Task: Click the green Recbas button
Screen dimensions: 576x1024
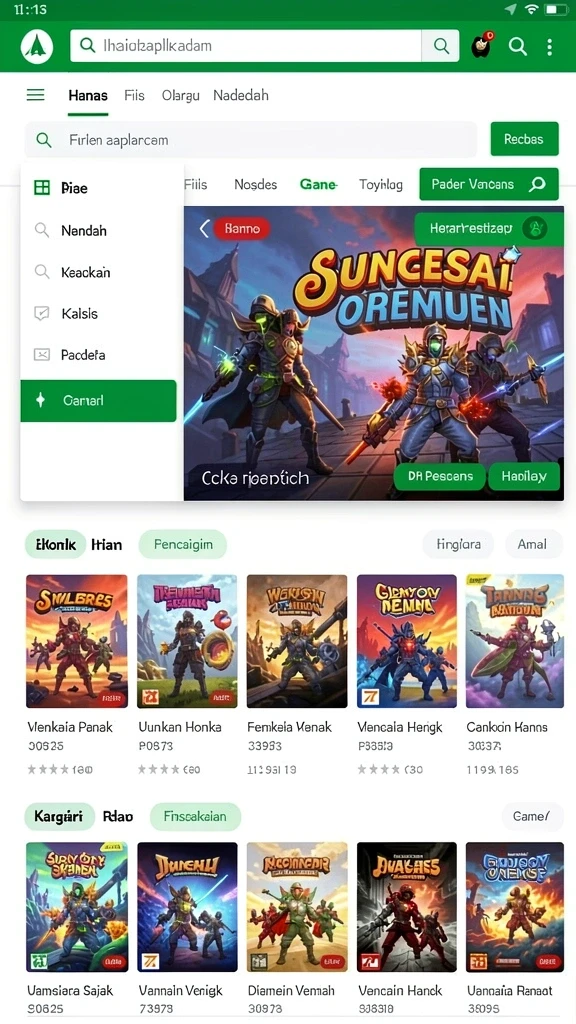Action: pos(524,138)
